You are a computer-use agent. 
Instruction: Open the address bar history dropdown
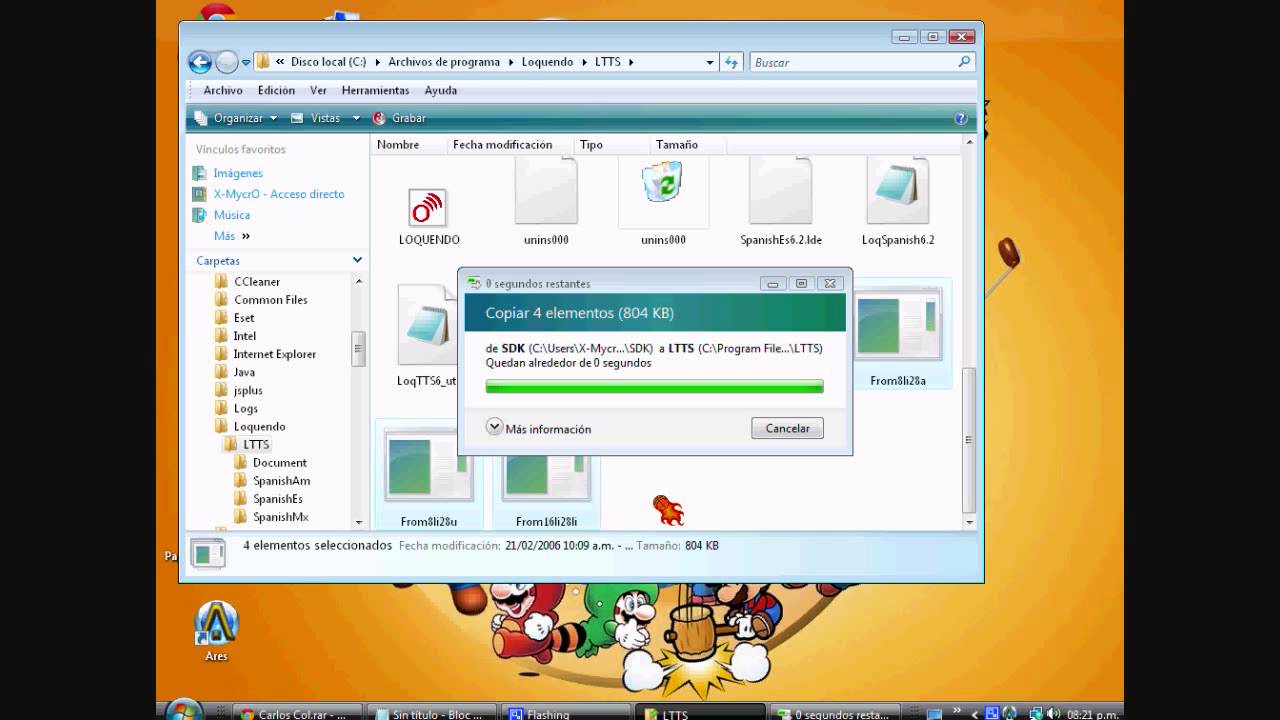pos(710,62)
